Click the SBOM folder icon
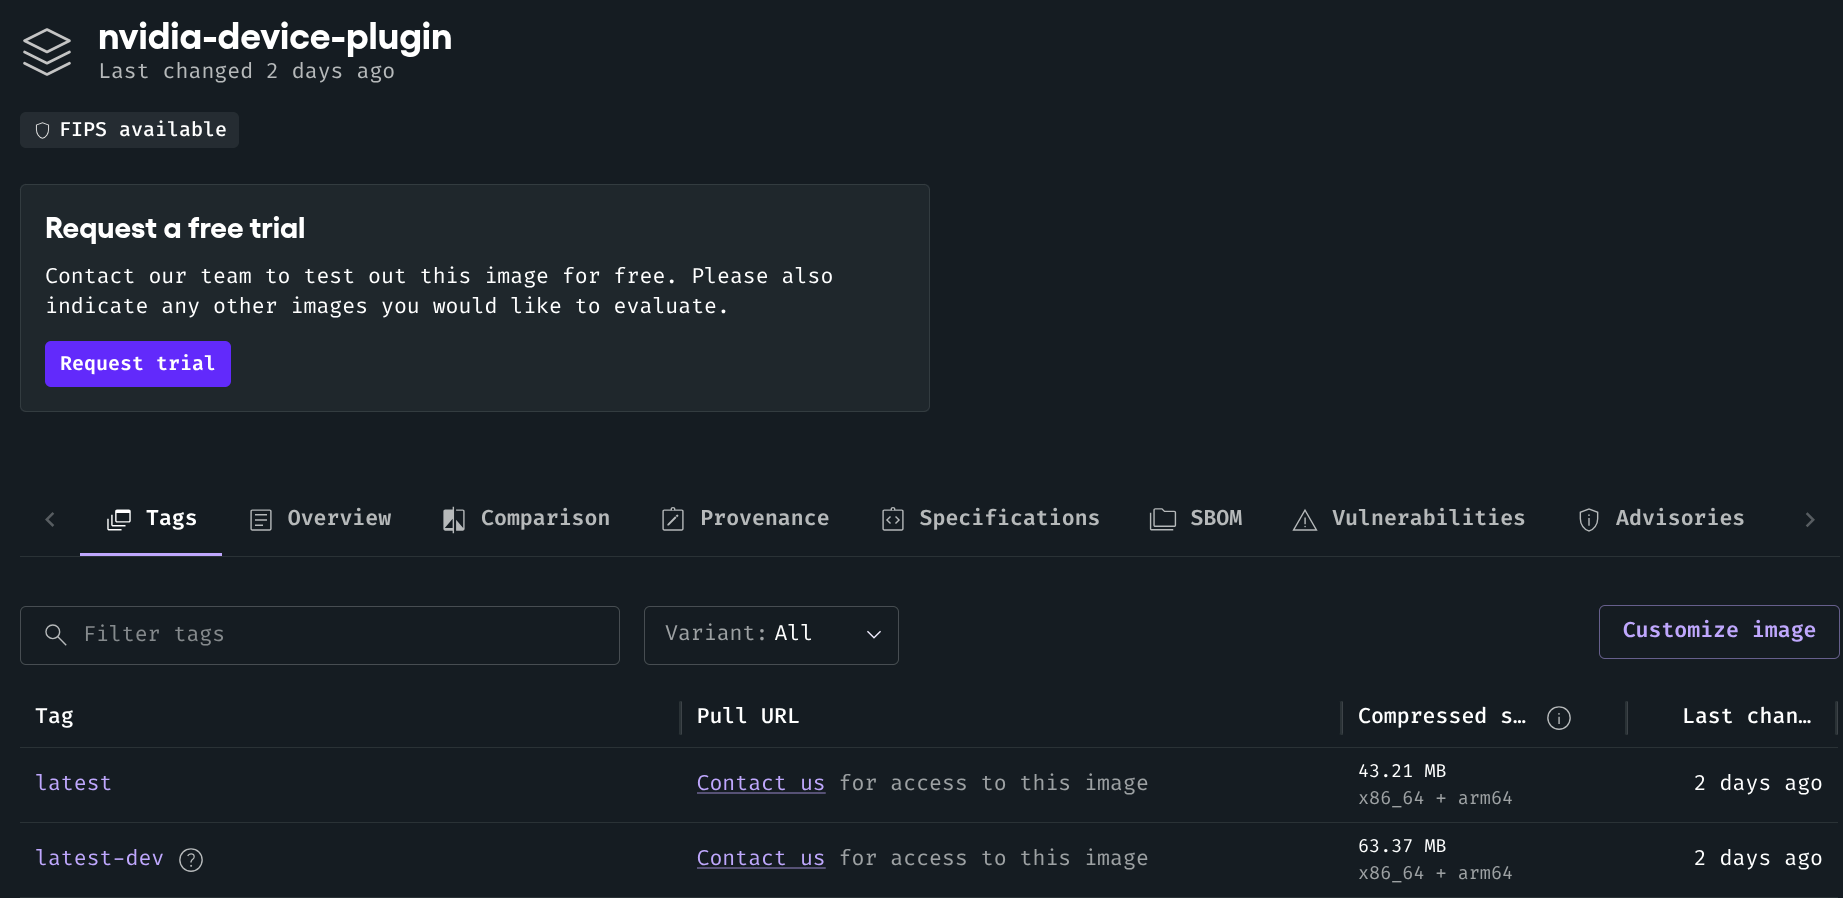Screen dimensions: 1843x898 click(1163, 519)
